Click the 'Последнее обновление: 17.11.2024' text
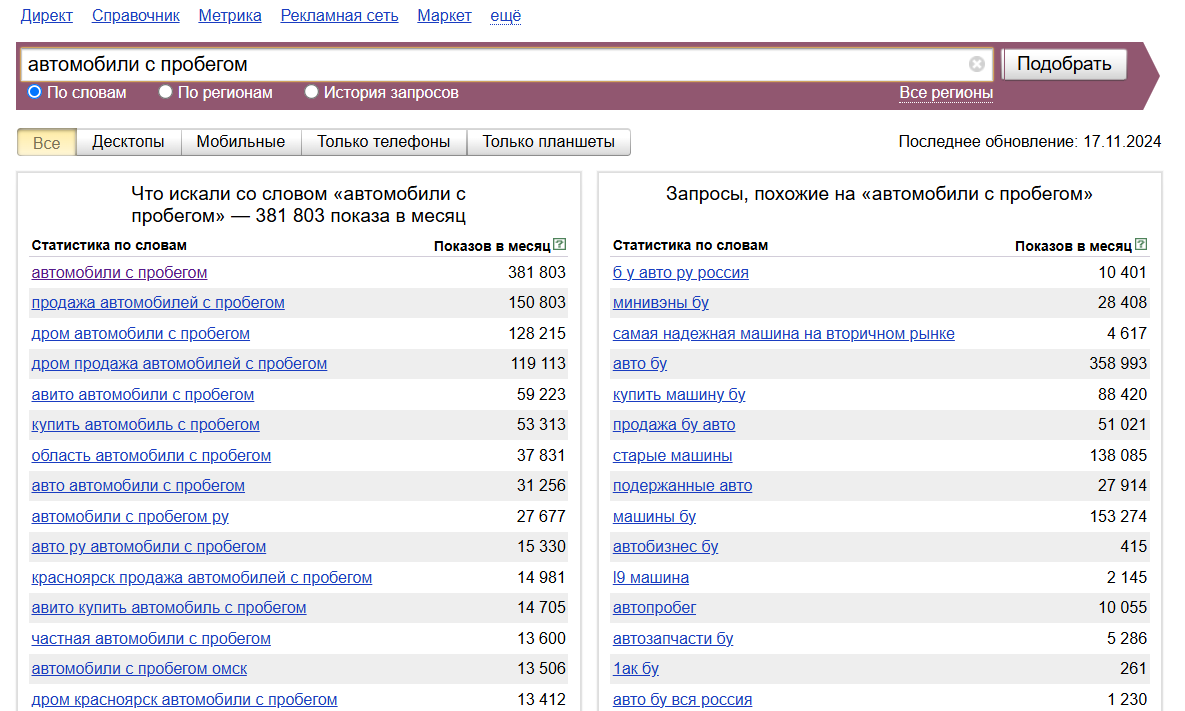Viewport: 1185px width, 711px height. (x=1029, y=142)
